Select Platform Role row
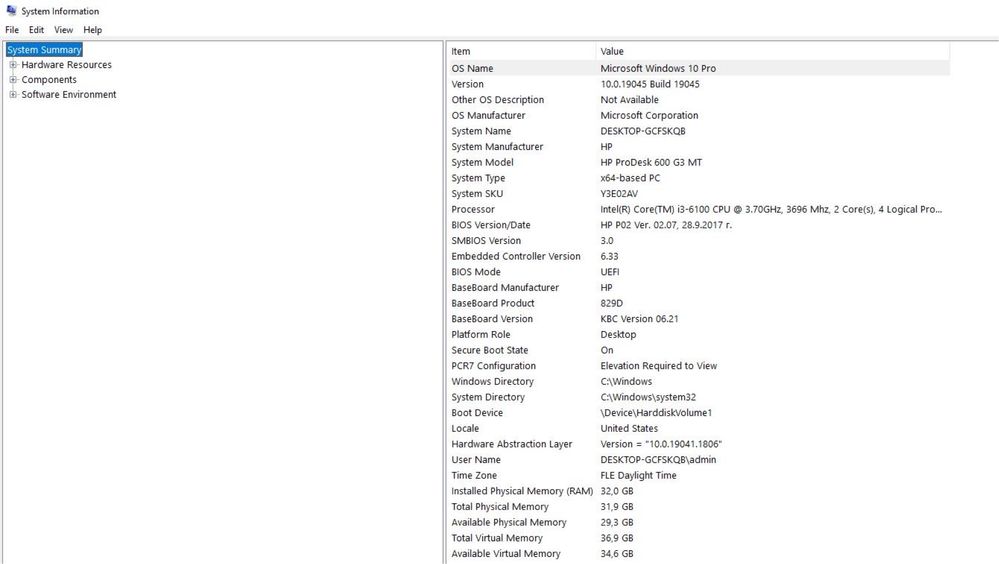The width and height of the screenshot is (999, 564). (x=698, y=335)
